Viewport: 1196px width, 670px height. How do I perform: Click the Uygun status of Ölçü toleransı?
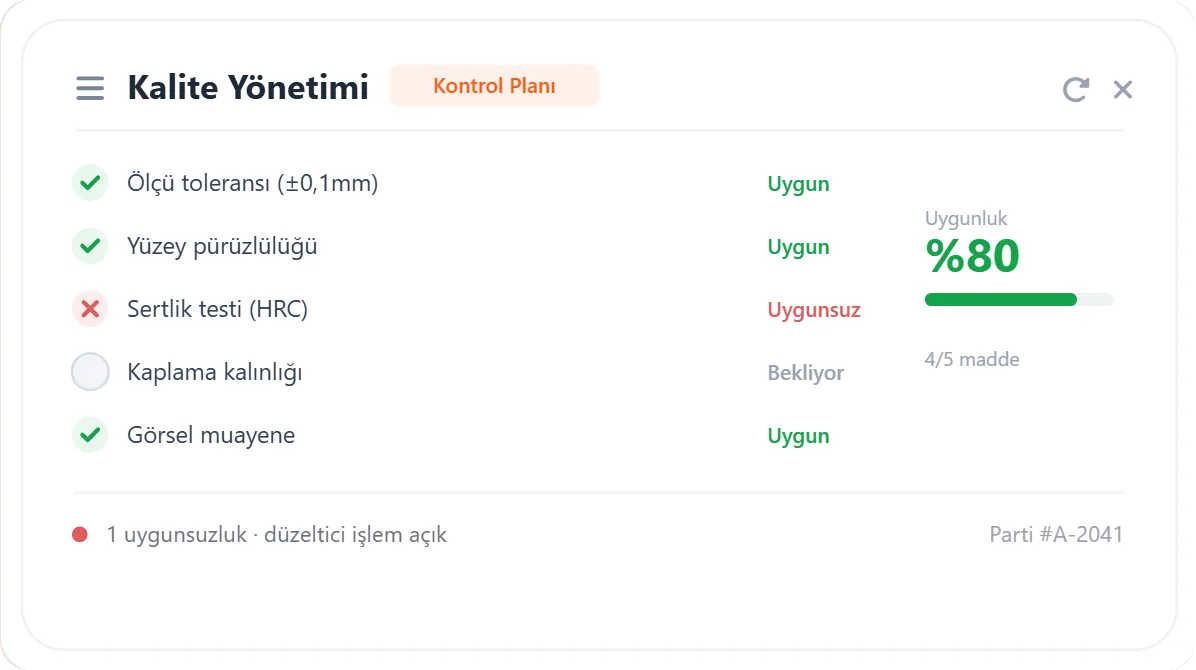(798, 184)
